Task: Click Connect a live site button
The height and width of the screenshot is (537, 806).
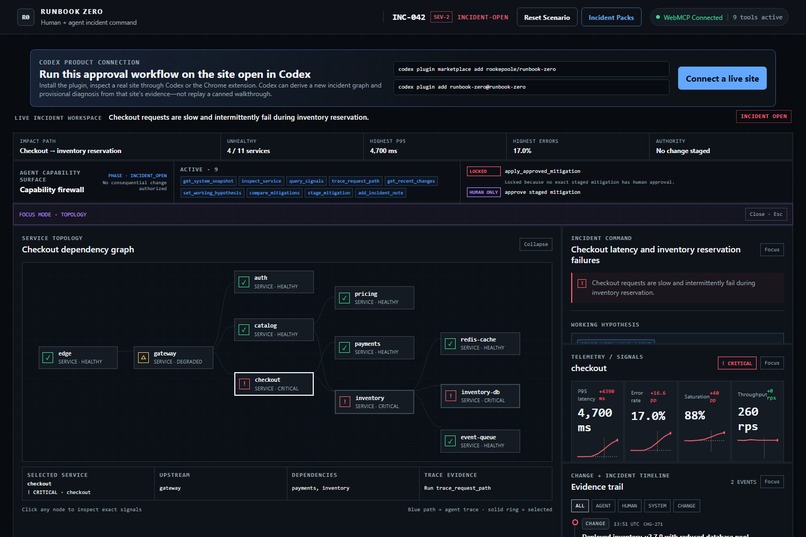Action: pyautogui.click(x=722, y=78)
